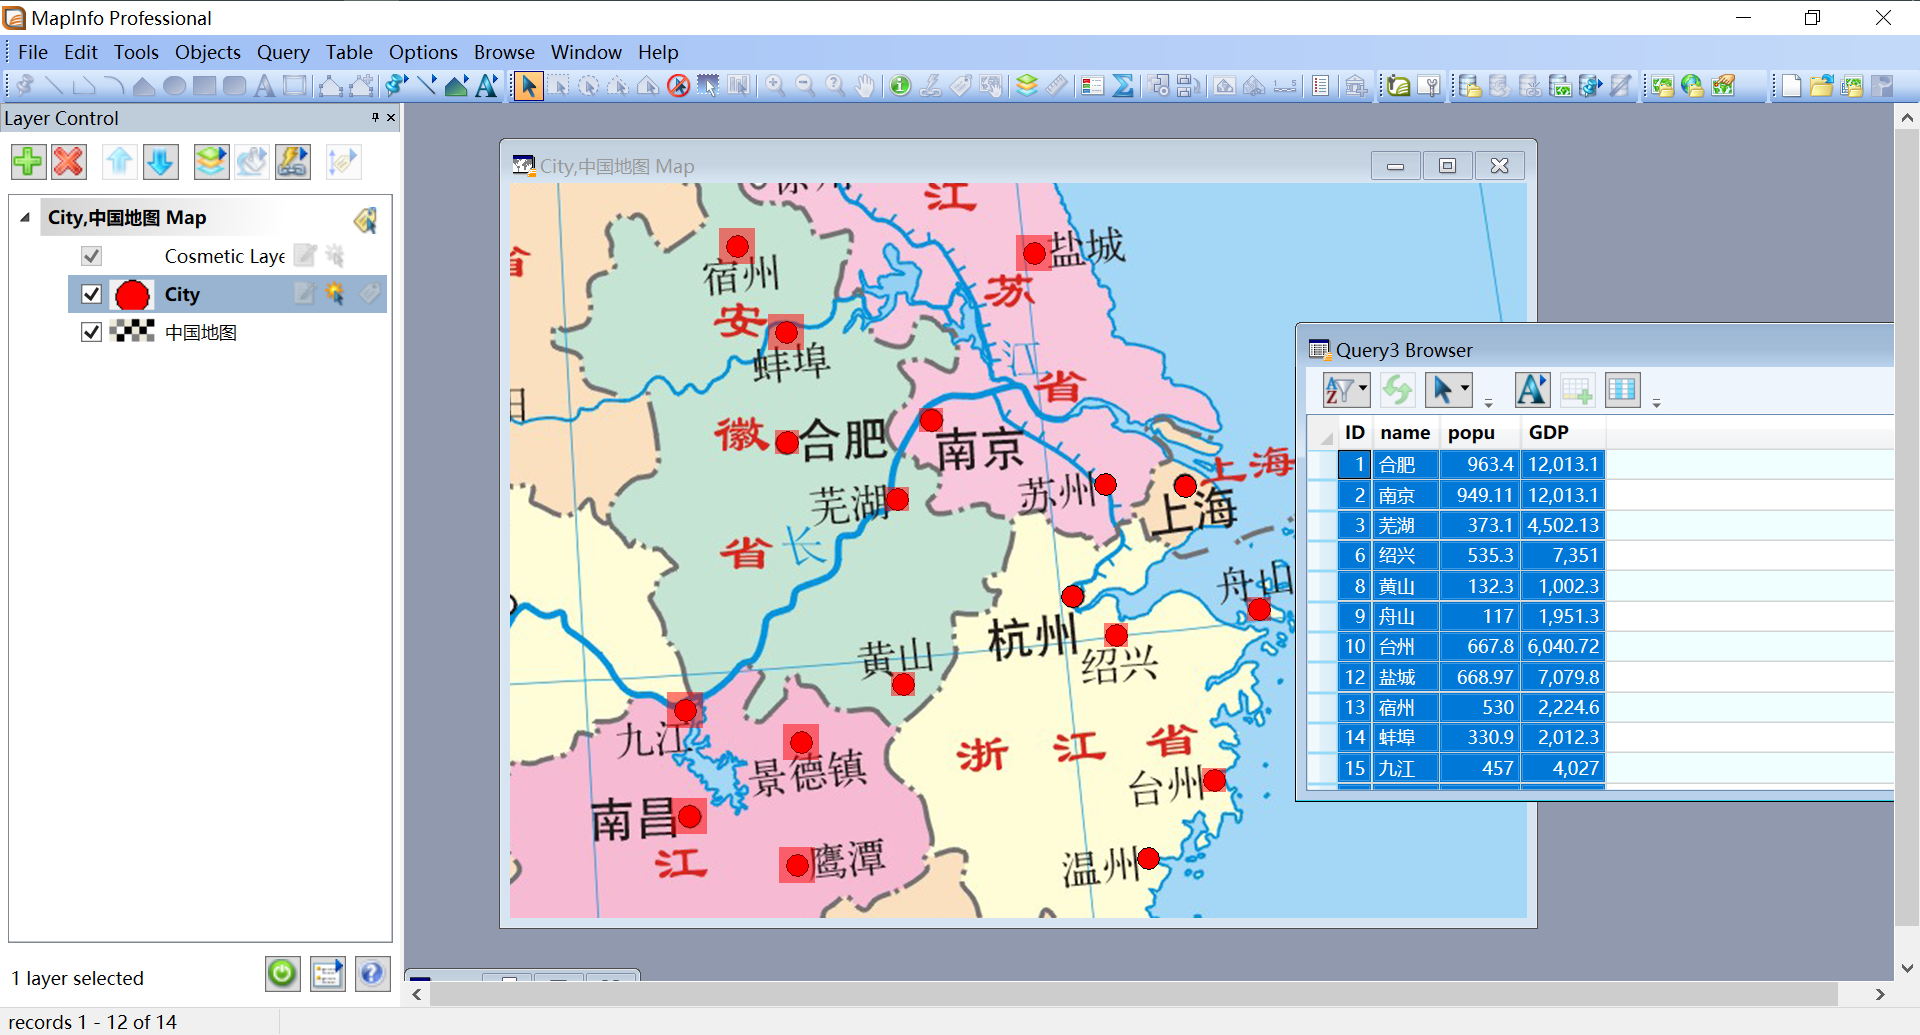Move the layer down with blue arrow
The width and height of the screenshot is (1920, 1035).
point(161,161)
